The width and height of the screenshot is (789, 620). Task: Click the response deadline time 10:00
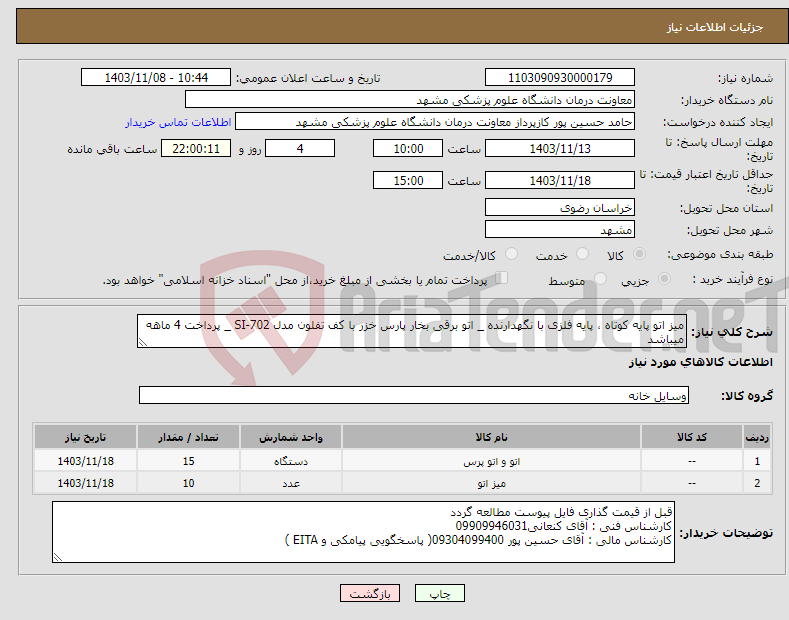click(408, 148)
